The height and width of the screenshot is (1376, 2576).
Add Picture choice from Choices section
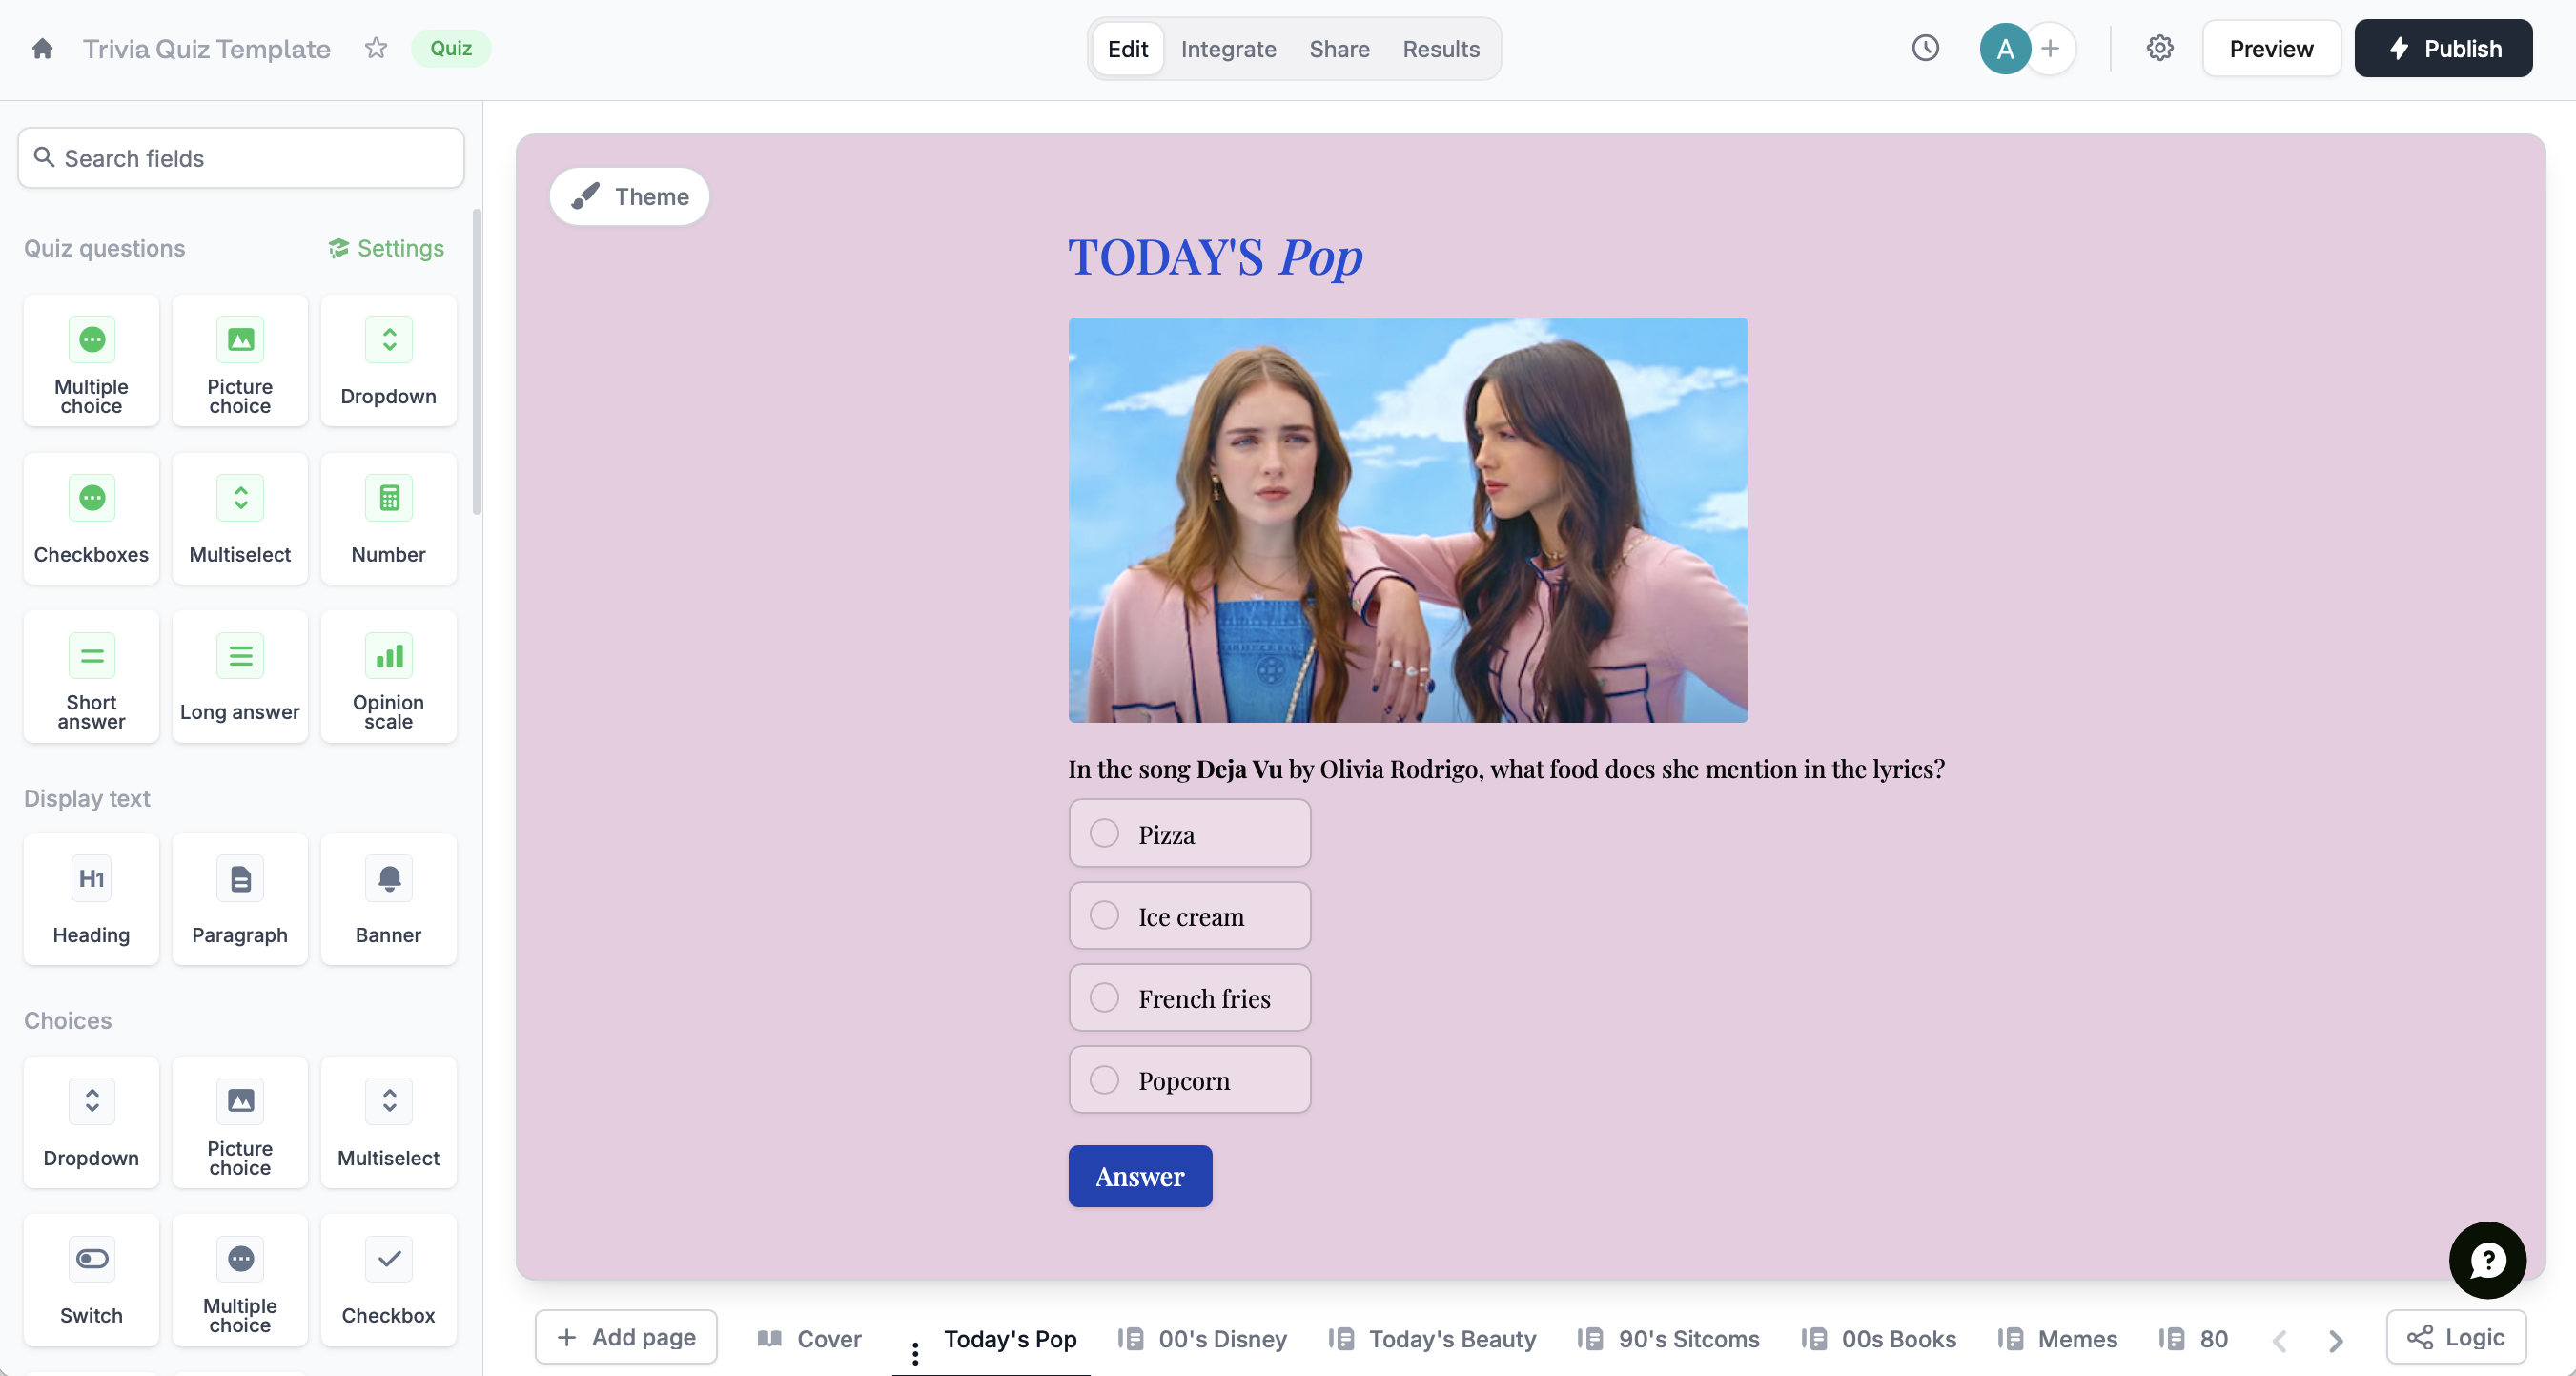[x=240, y=1123]
